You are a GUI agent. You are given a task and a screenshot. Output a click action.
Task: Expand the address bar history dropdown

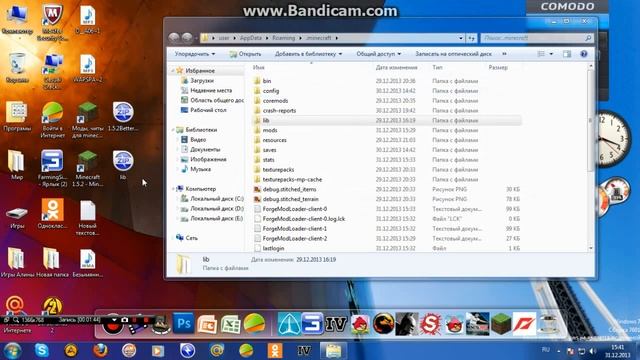(x=461, y=38)
